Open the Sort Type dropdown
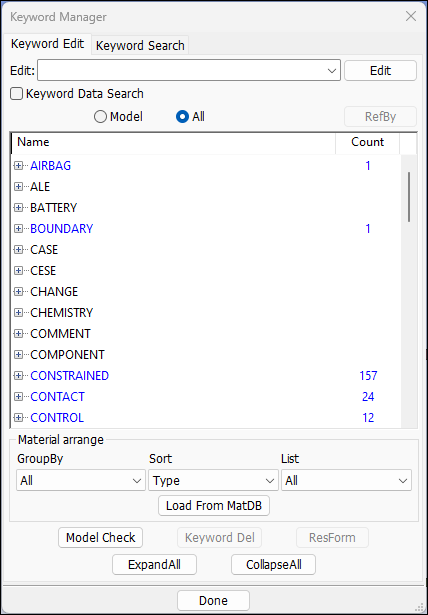Screen dimensions: 428x615 pos(213,480)
